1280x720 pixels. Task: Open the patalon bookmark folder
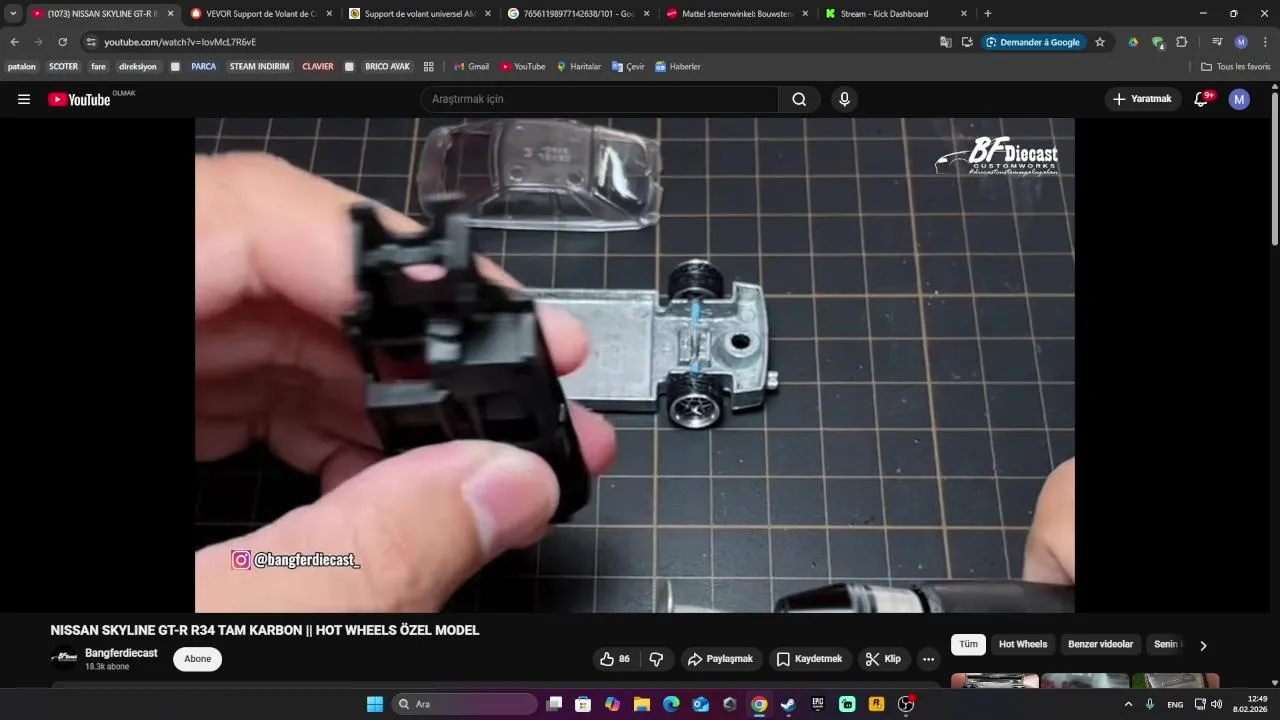[x=22, y=67]
